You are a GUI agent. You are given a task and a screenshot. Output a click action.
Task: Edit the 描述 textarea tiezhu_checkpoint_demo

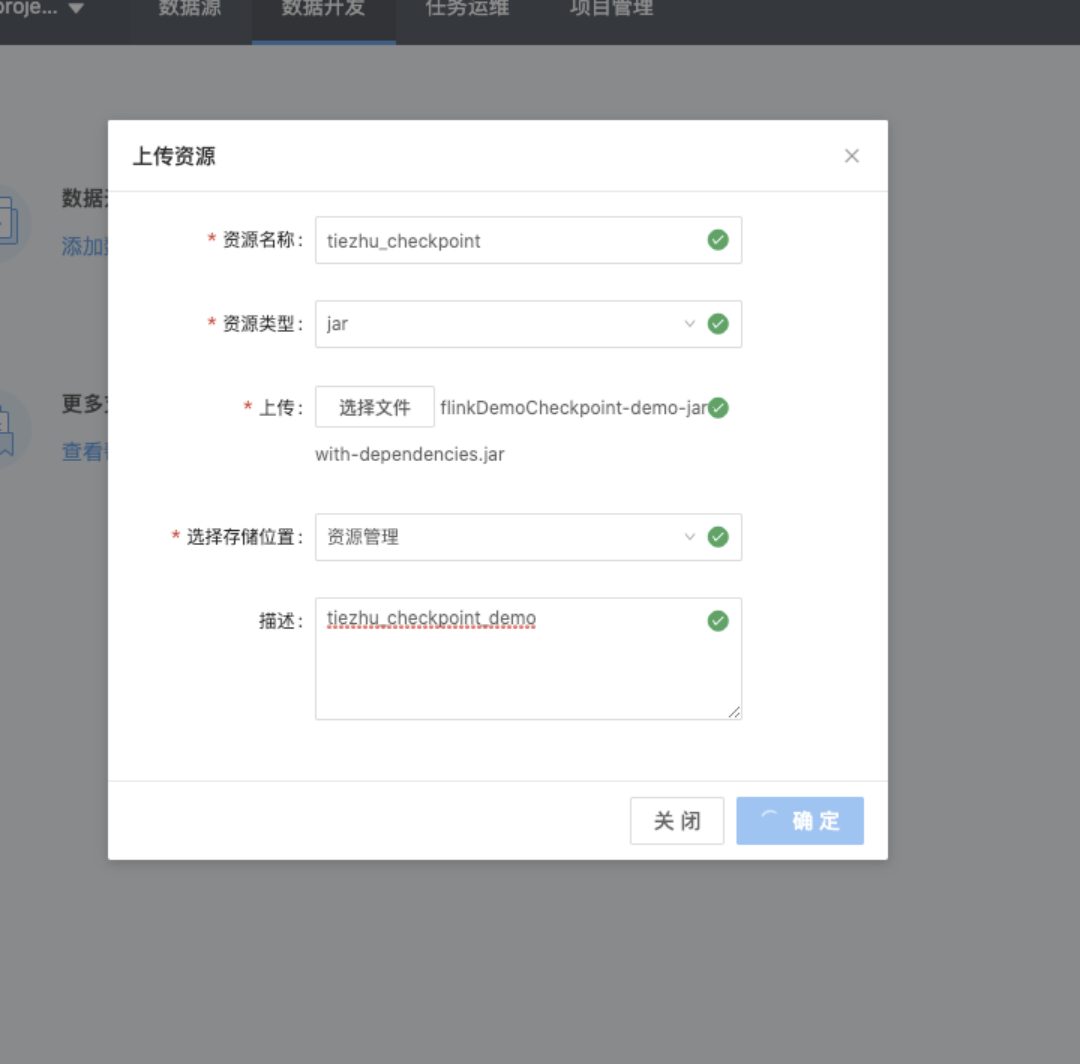pyautogui.click(x=528, y=658)
